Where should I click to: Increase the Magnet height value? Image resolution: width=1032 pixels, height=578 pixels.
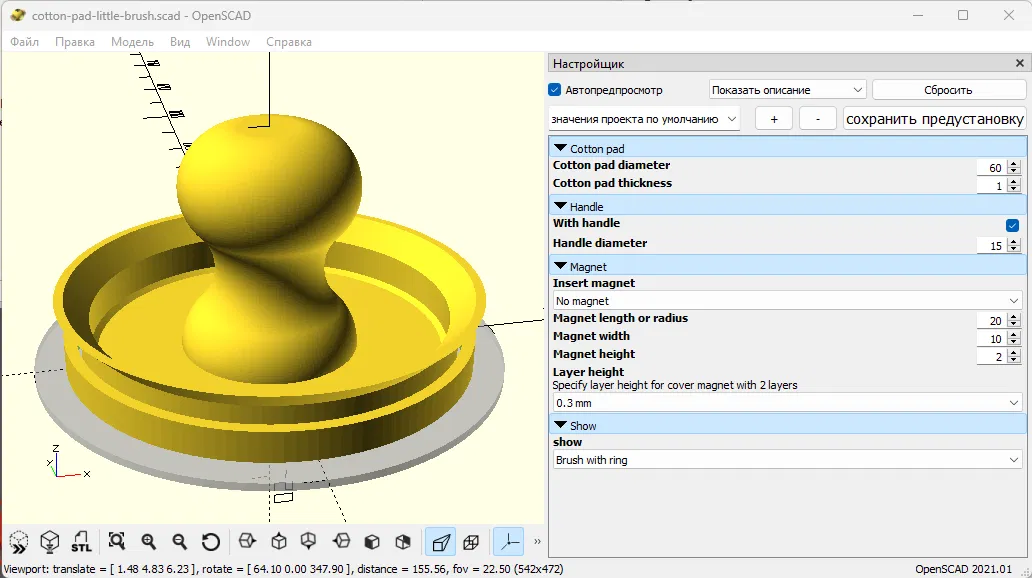click(1014, 353)
